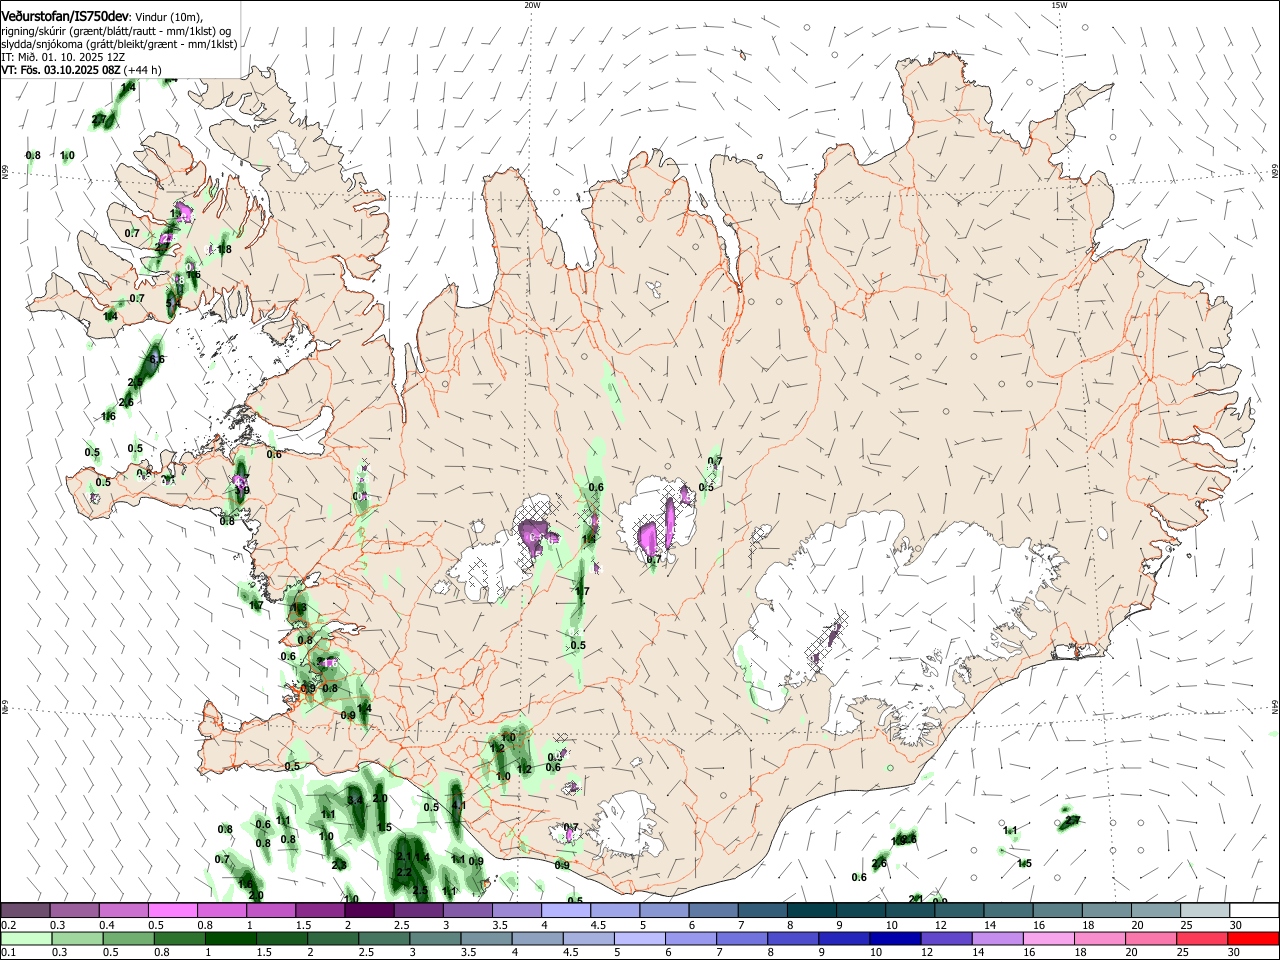Pick the top-row legend swatch labeled 8
The width and height of the screenshot is (1280, 960).
click(812, 911)
